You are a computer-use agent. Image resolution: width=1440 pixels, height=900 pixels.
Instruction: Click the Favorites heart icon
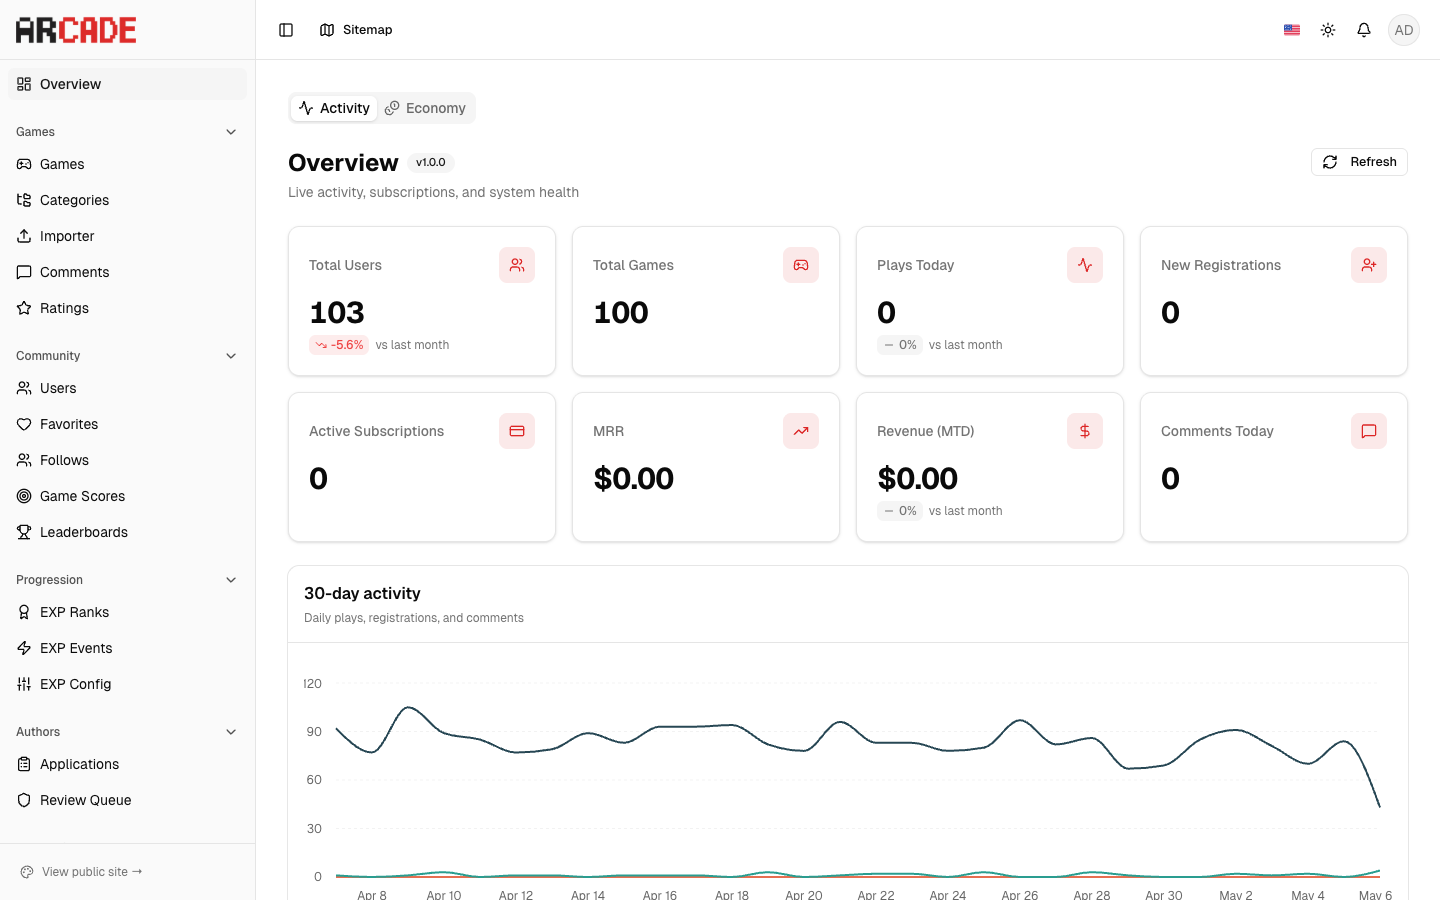click(24, 424)
